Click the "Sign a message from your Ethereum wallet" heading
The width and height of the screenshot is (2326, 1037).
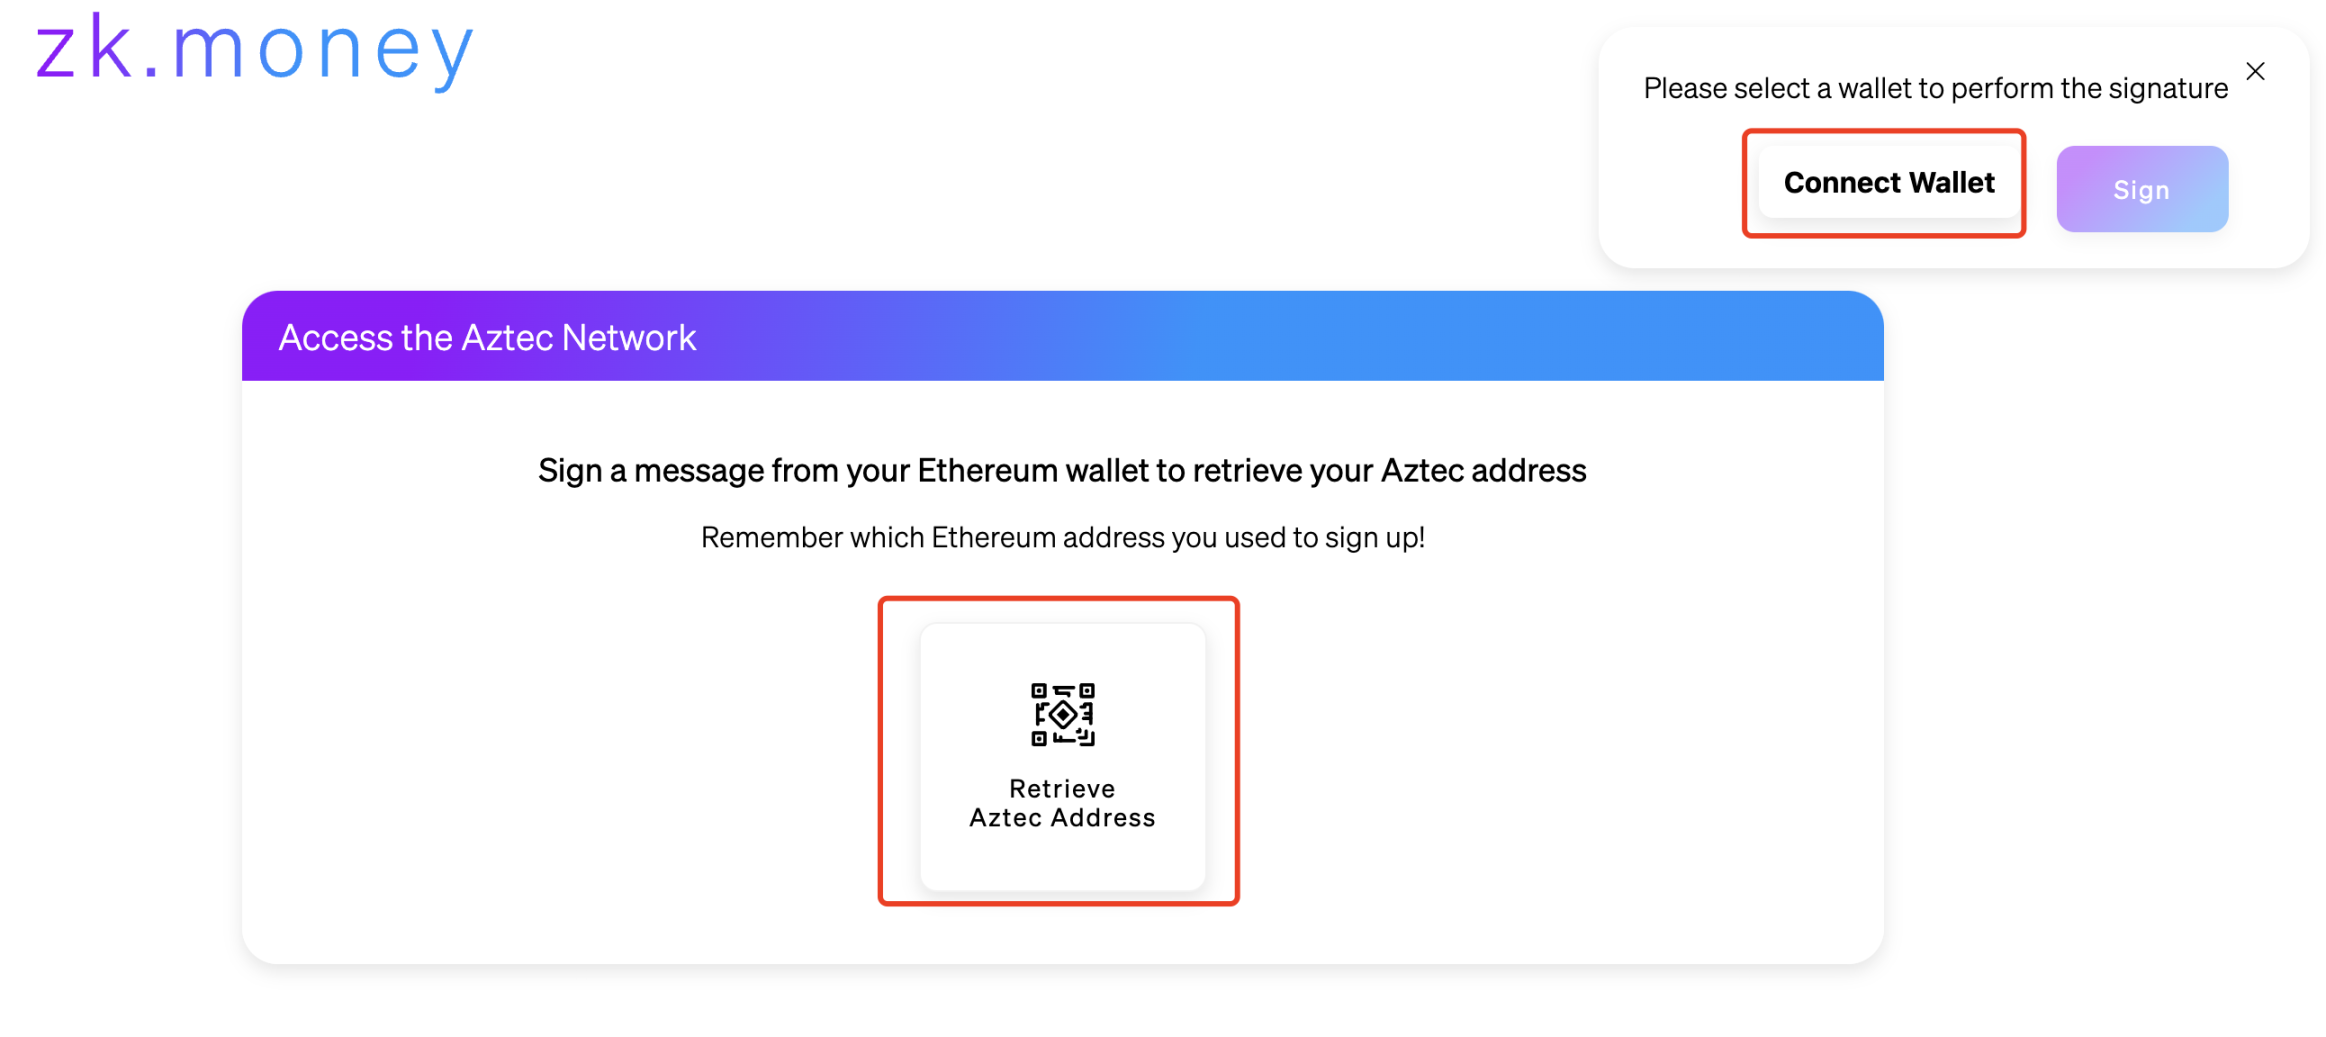[1062, 470]
